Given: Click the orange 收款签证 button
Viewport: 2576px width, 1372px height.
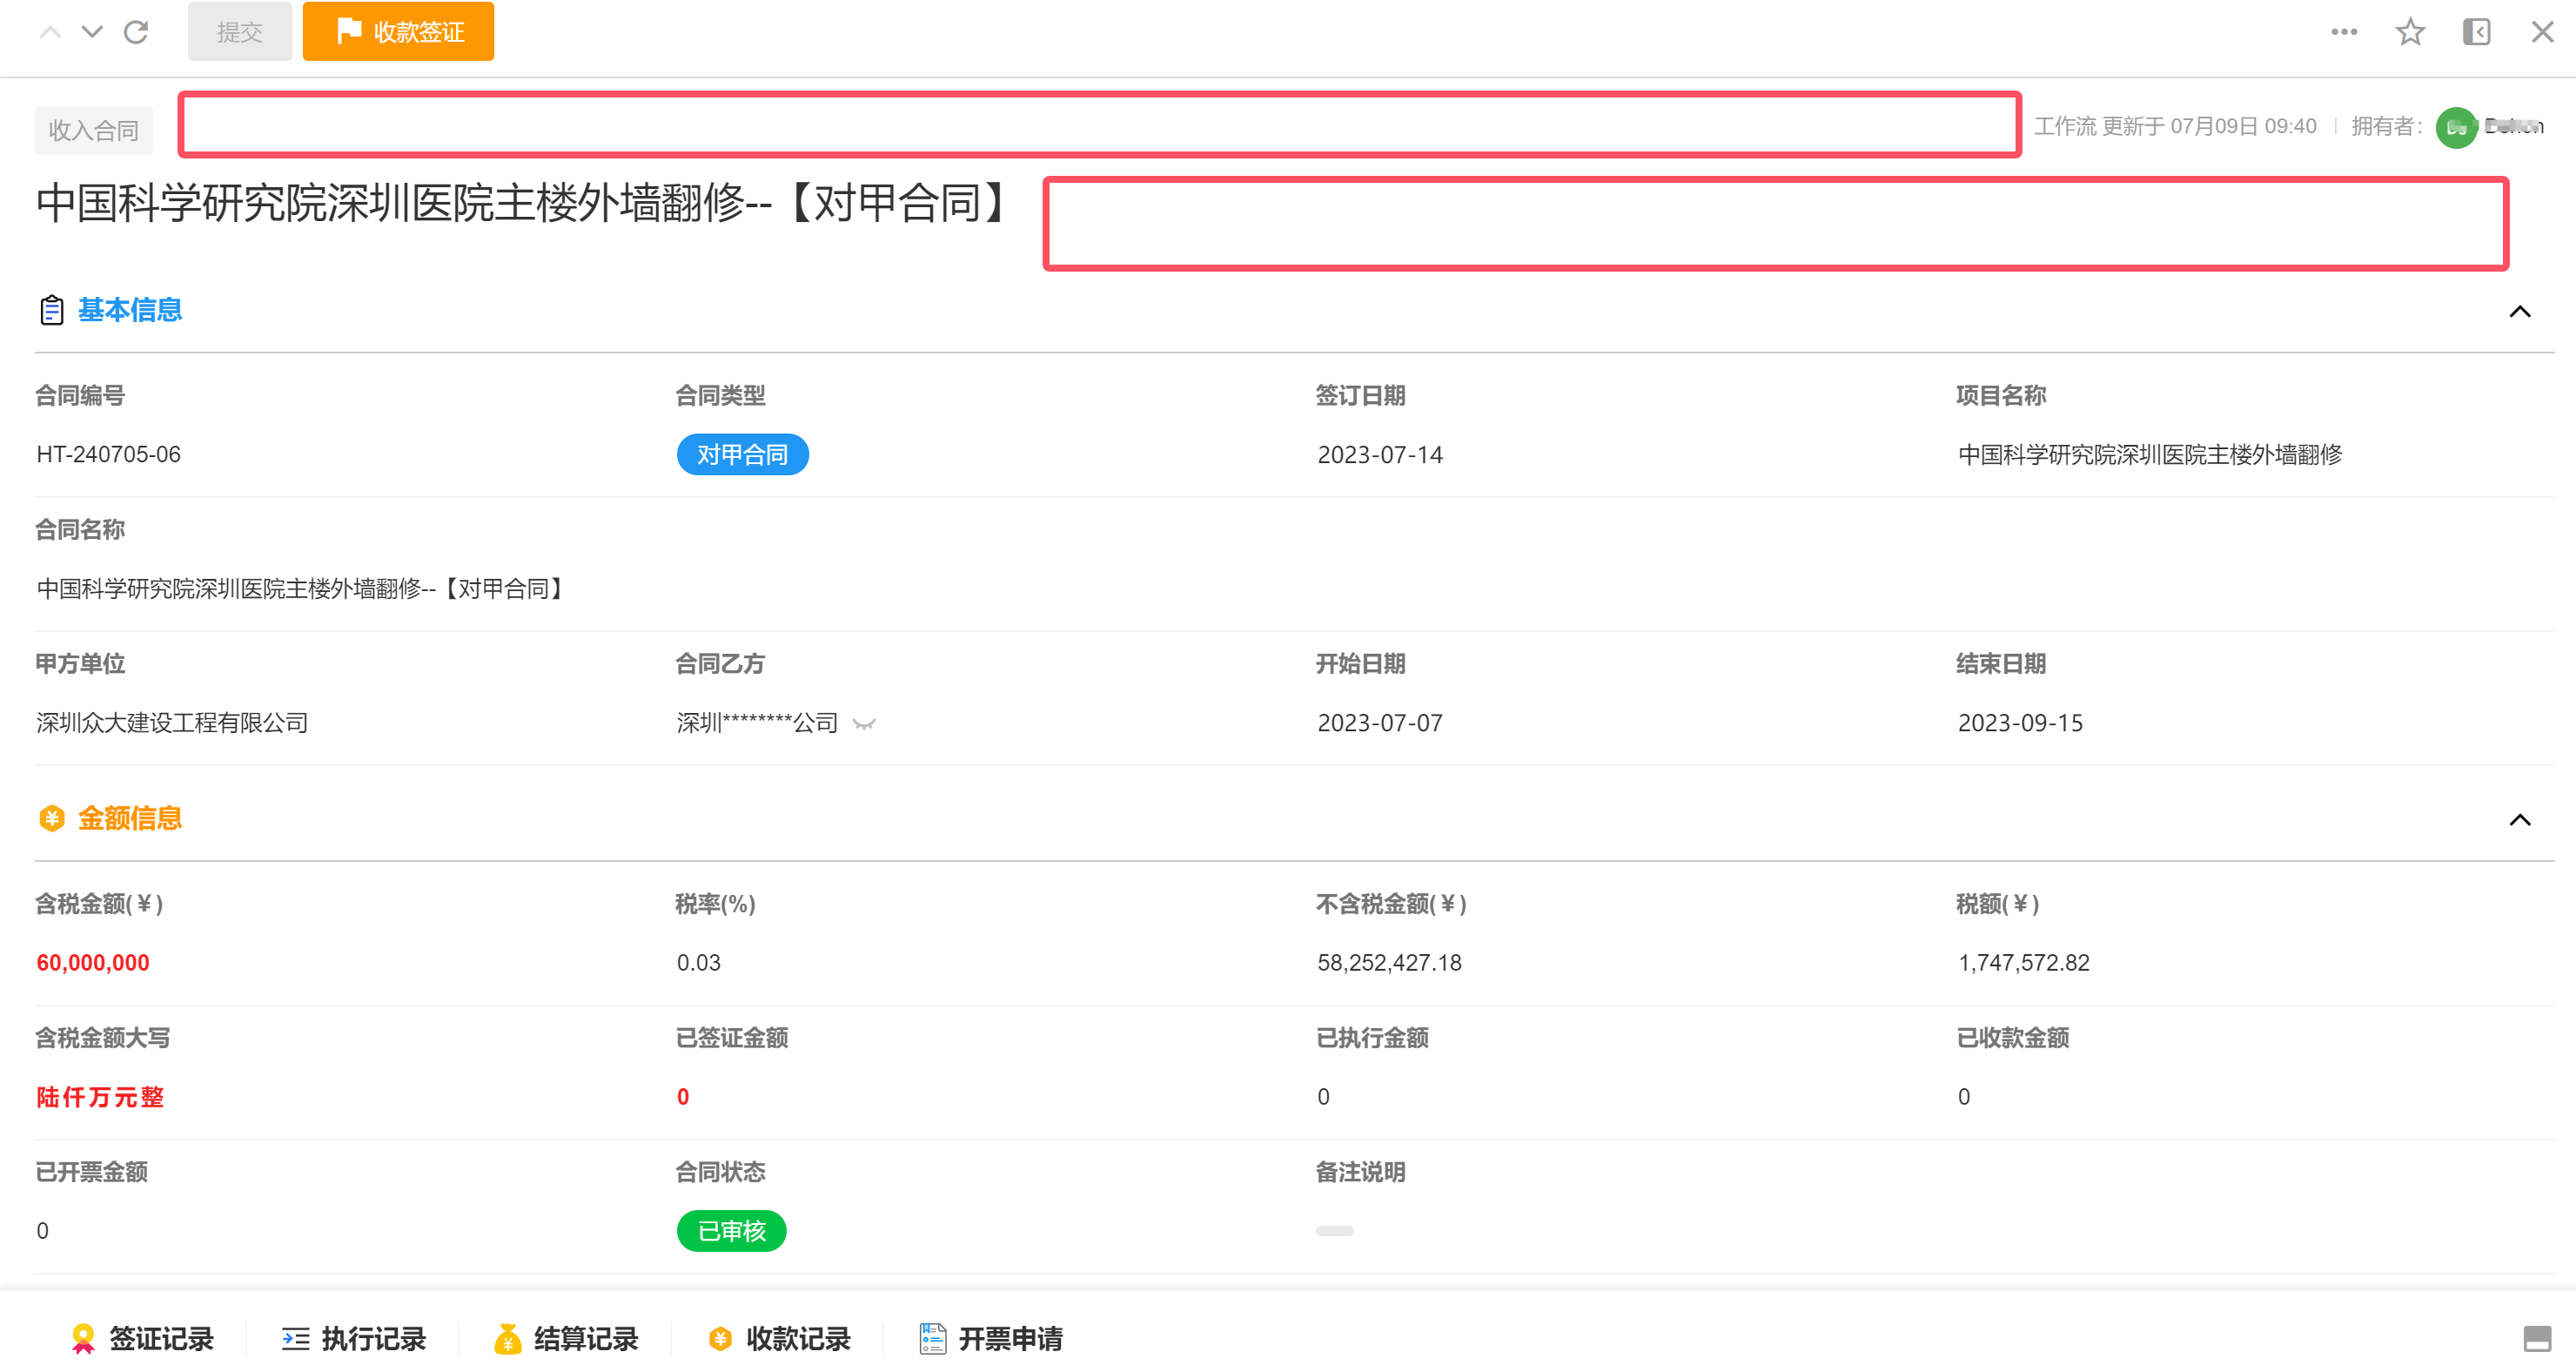Looking at the screenshot, I should pyautogui.click(x=397, y=31).
